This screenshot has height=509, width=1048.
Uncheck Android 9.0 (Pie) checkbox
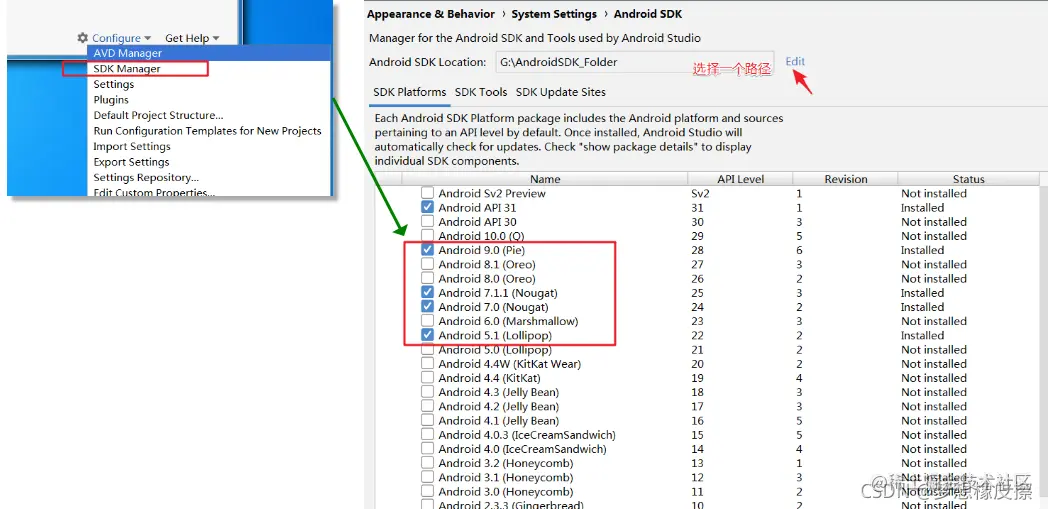coord(428,250)
